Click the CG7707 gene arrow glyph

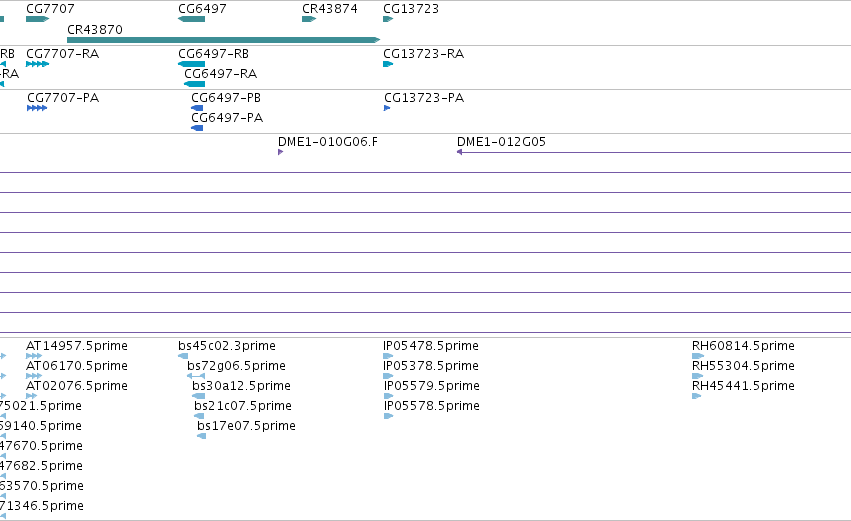tap(37, 19)
